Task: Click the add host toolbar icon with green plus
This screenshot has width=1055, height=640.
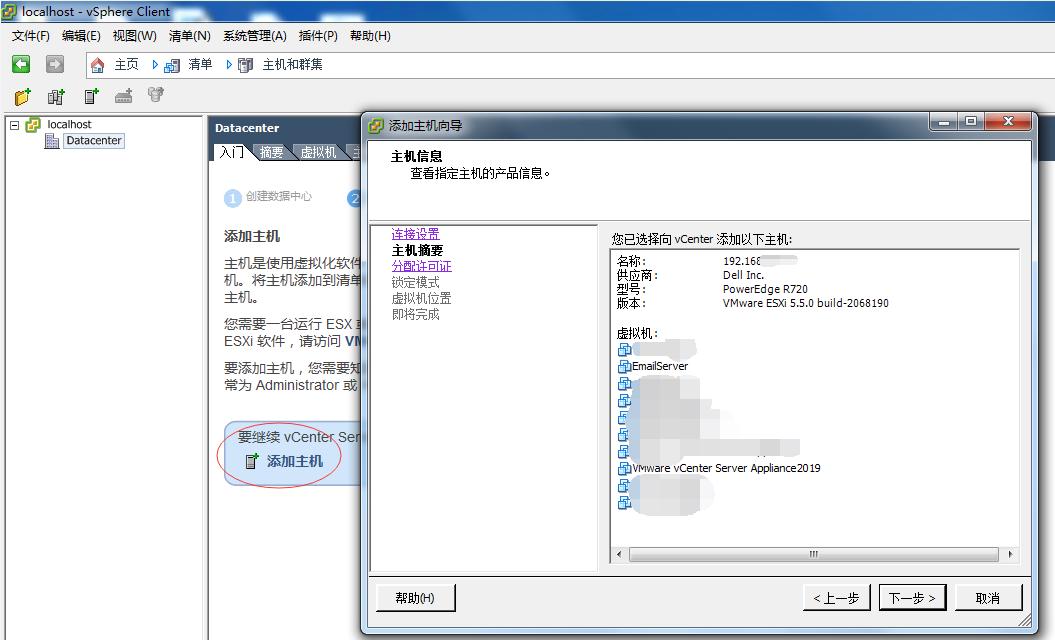Action: [91, 96]
